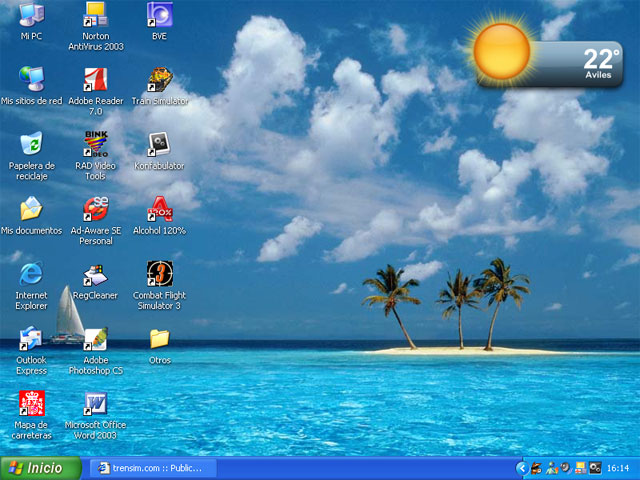640x480 pixels.
Task: Open Combat Flight Simulator 3 icon
Action: click(x=160, y=274)
